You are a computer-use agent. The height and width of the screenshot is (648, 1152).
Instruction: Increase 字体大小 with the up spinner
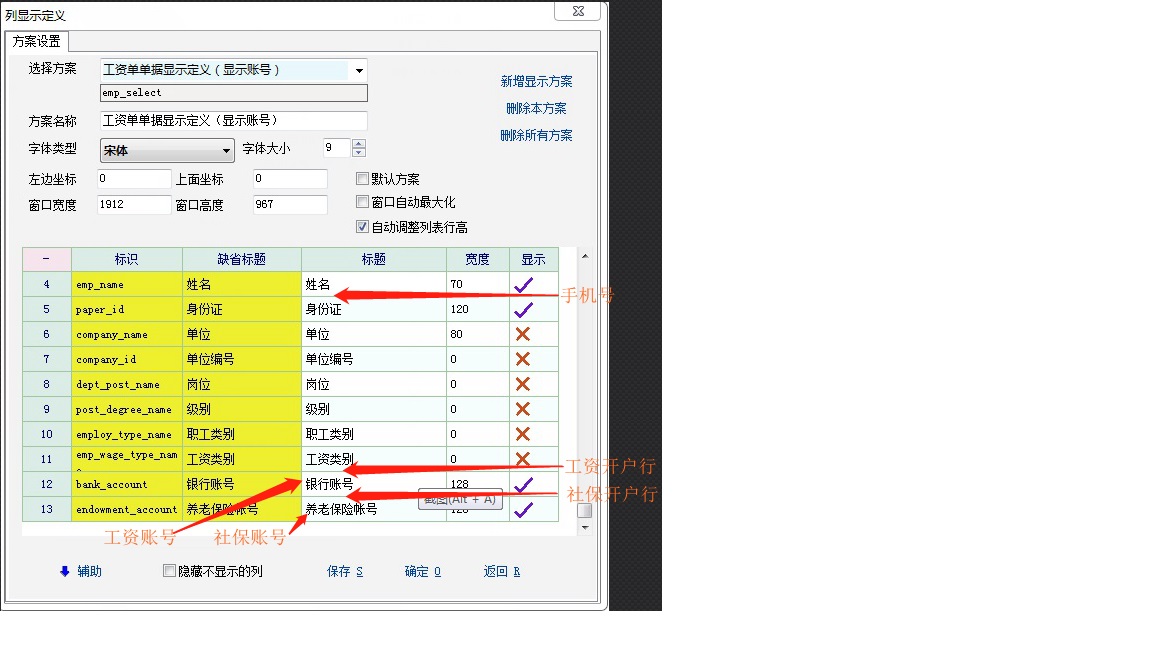[359, 144]
